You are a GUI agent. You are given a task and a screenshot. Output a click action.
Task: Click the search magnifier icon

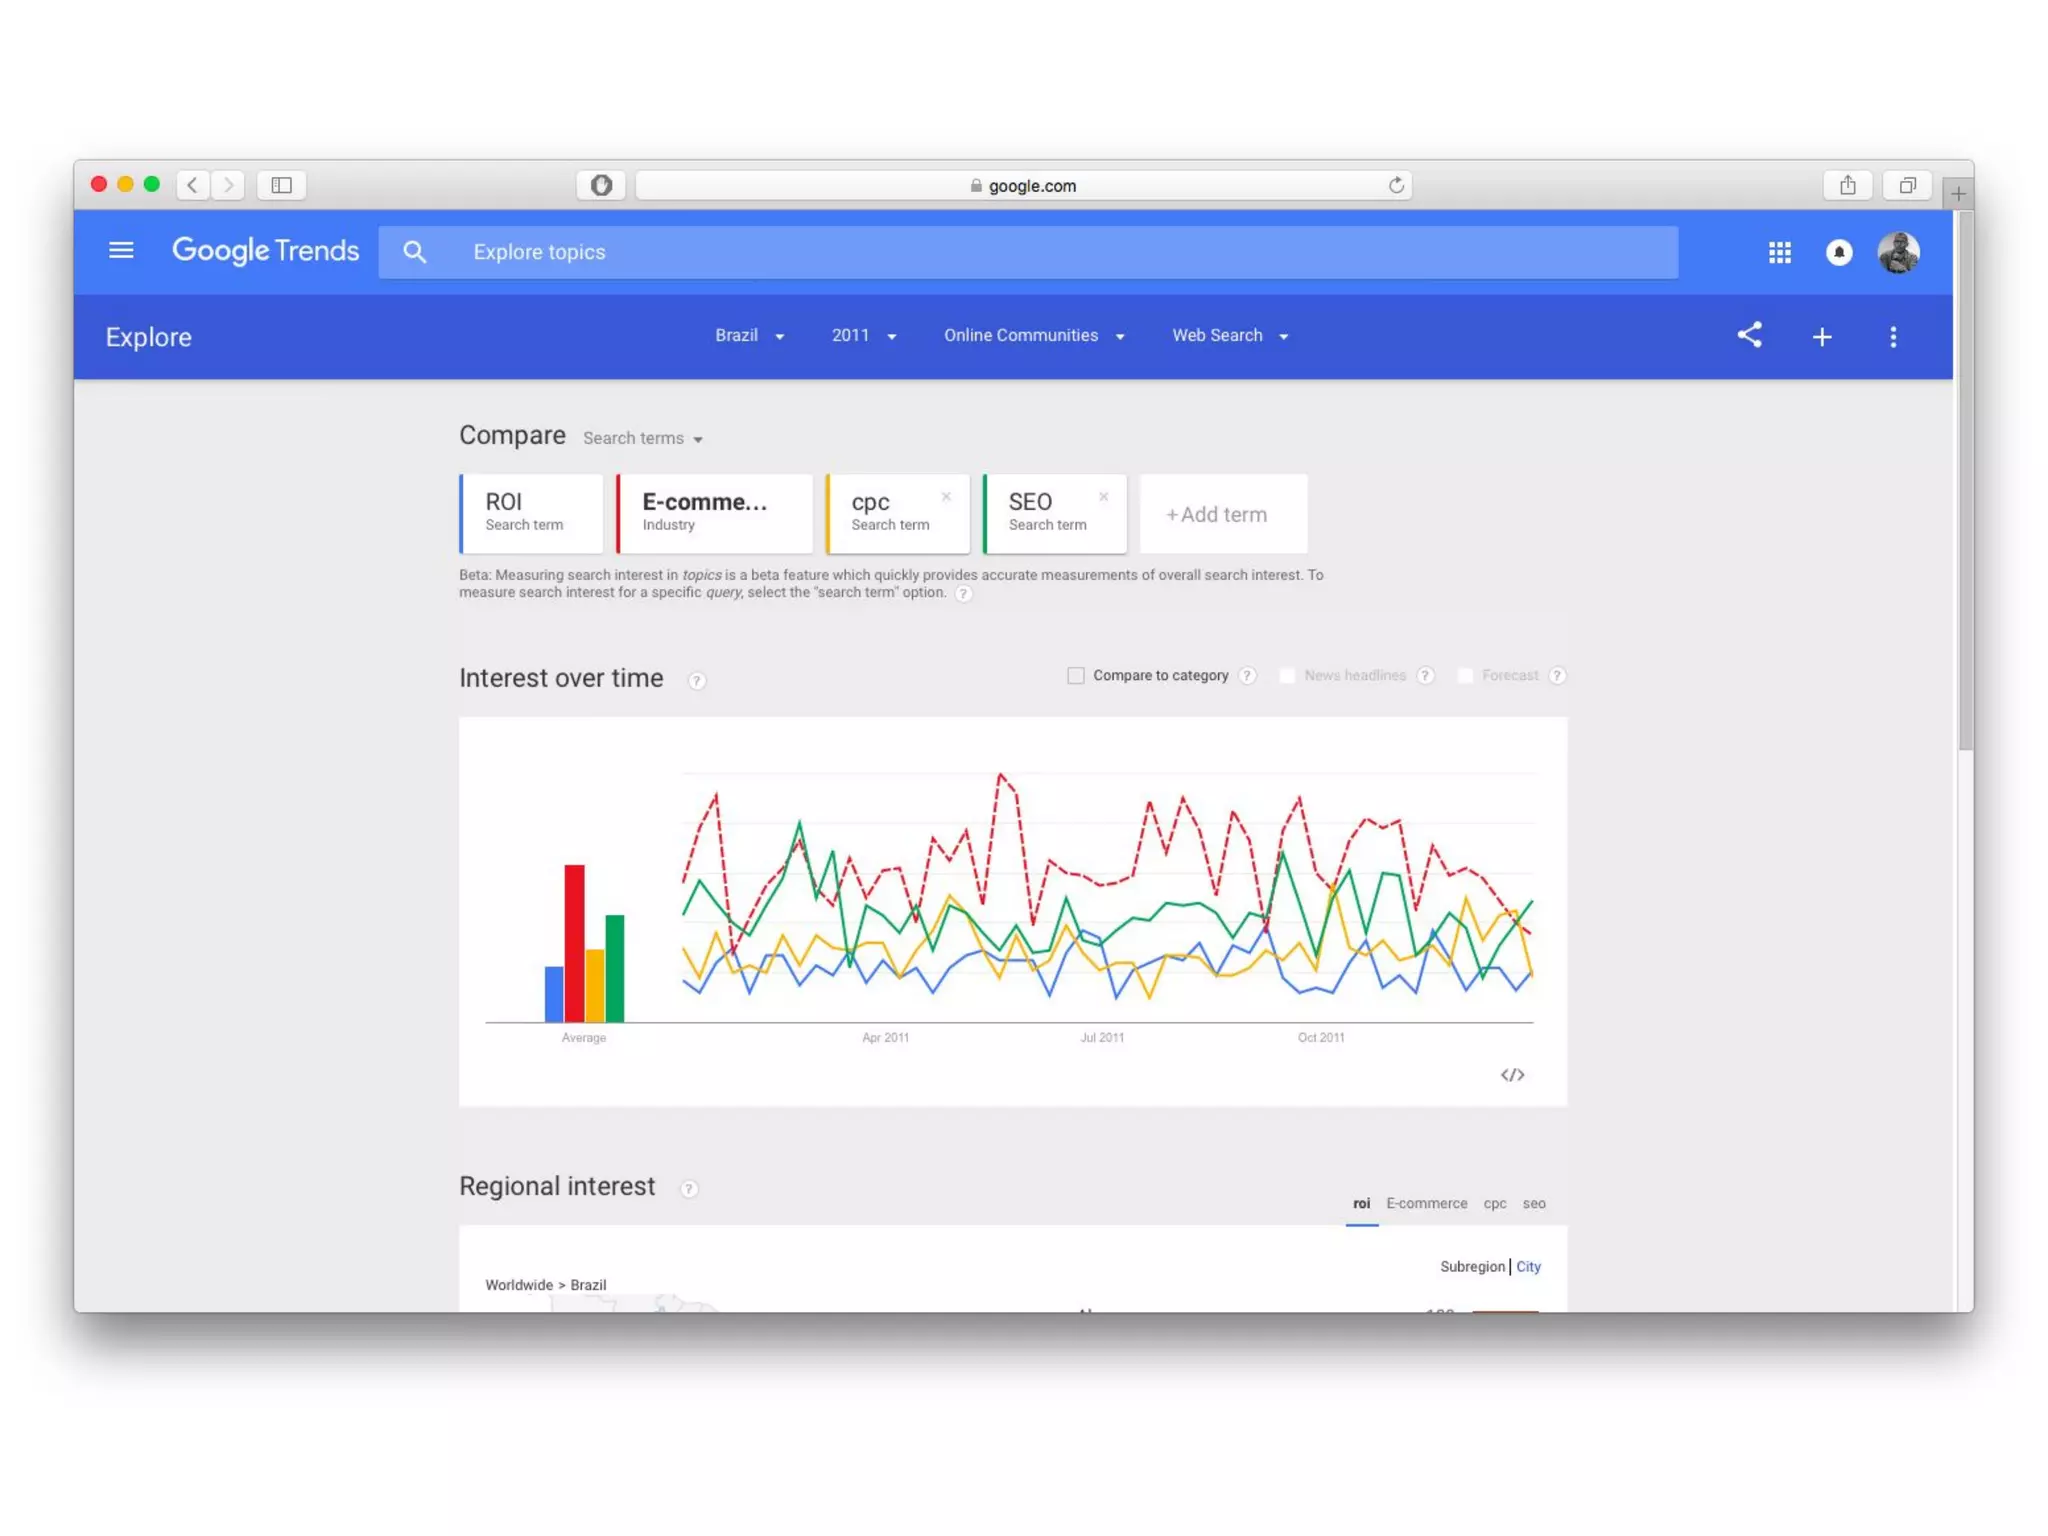[x=414, y=252]
